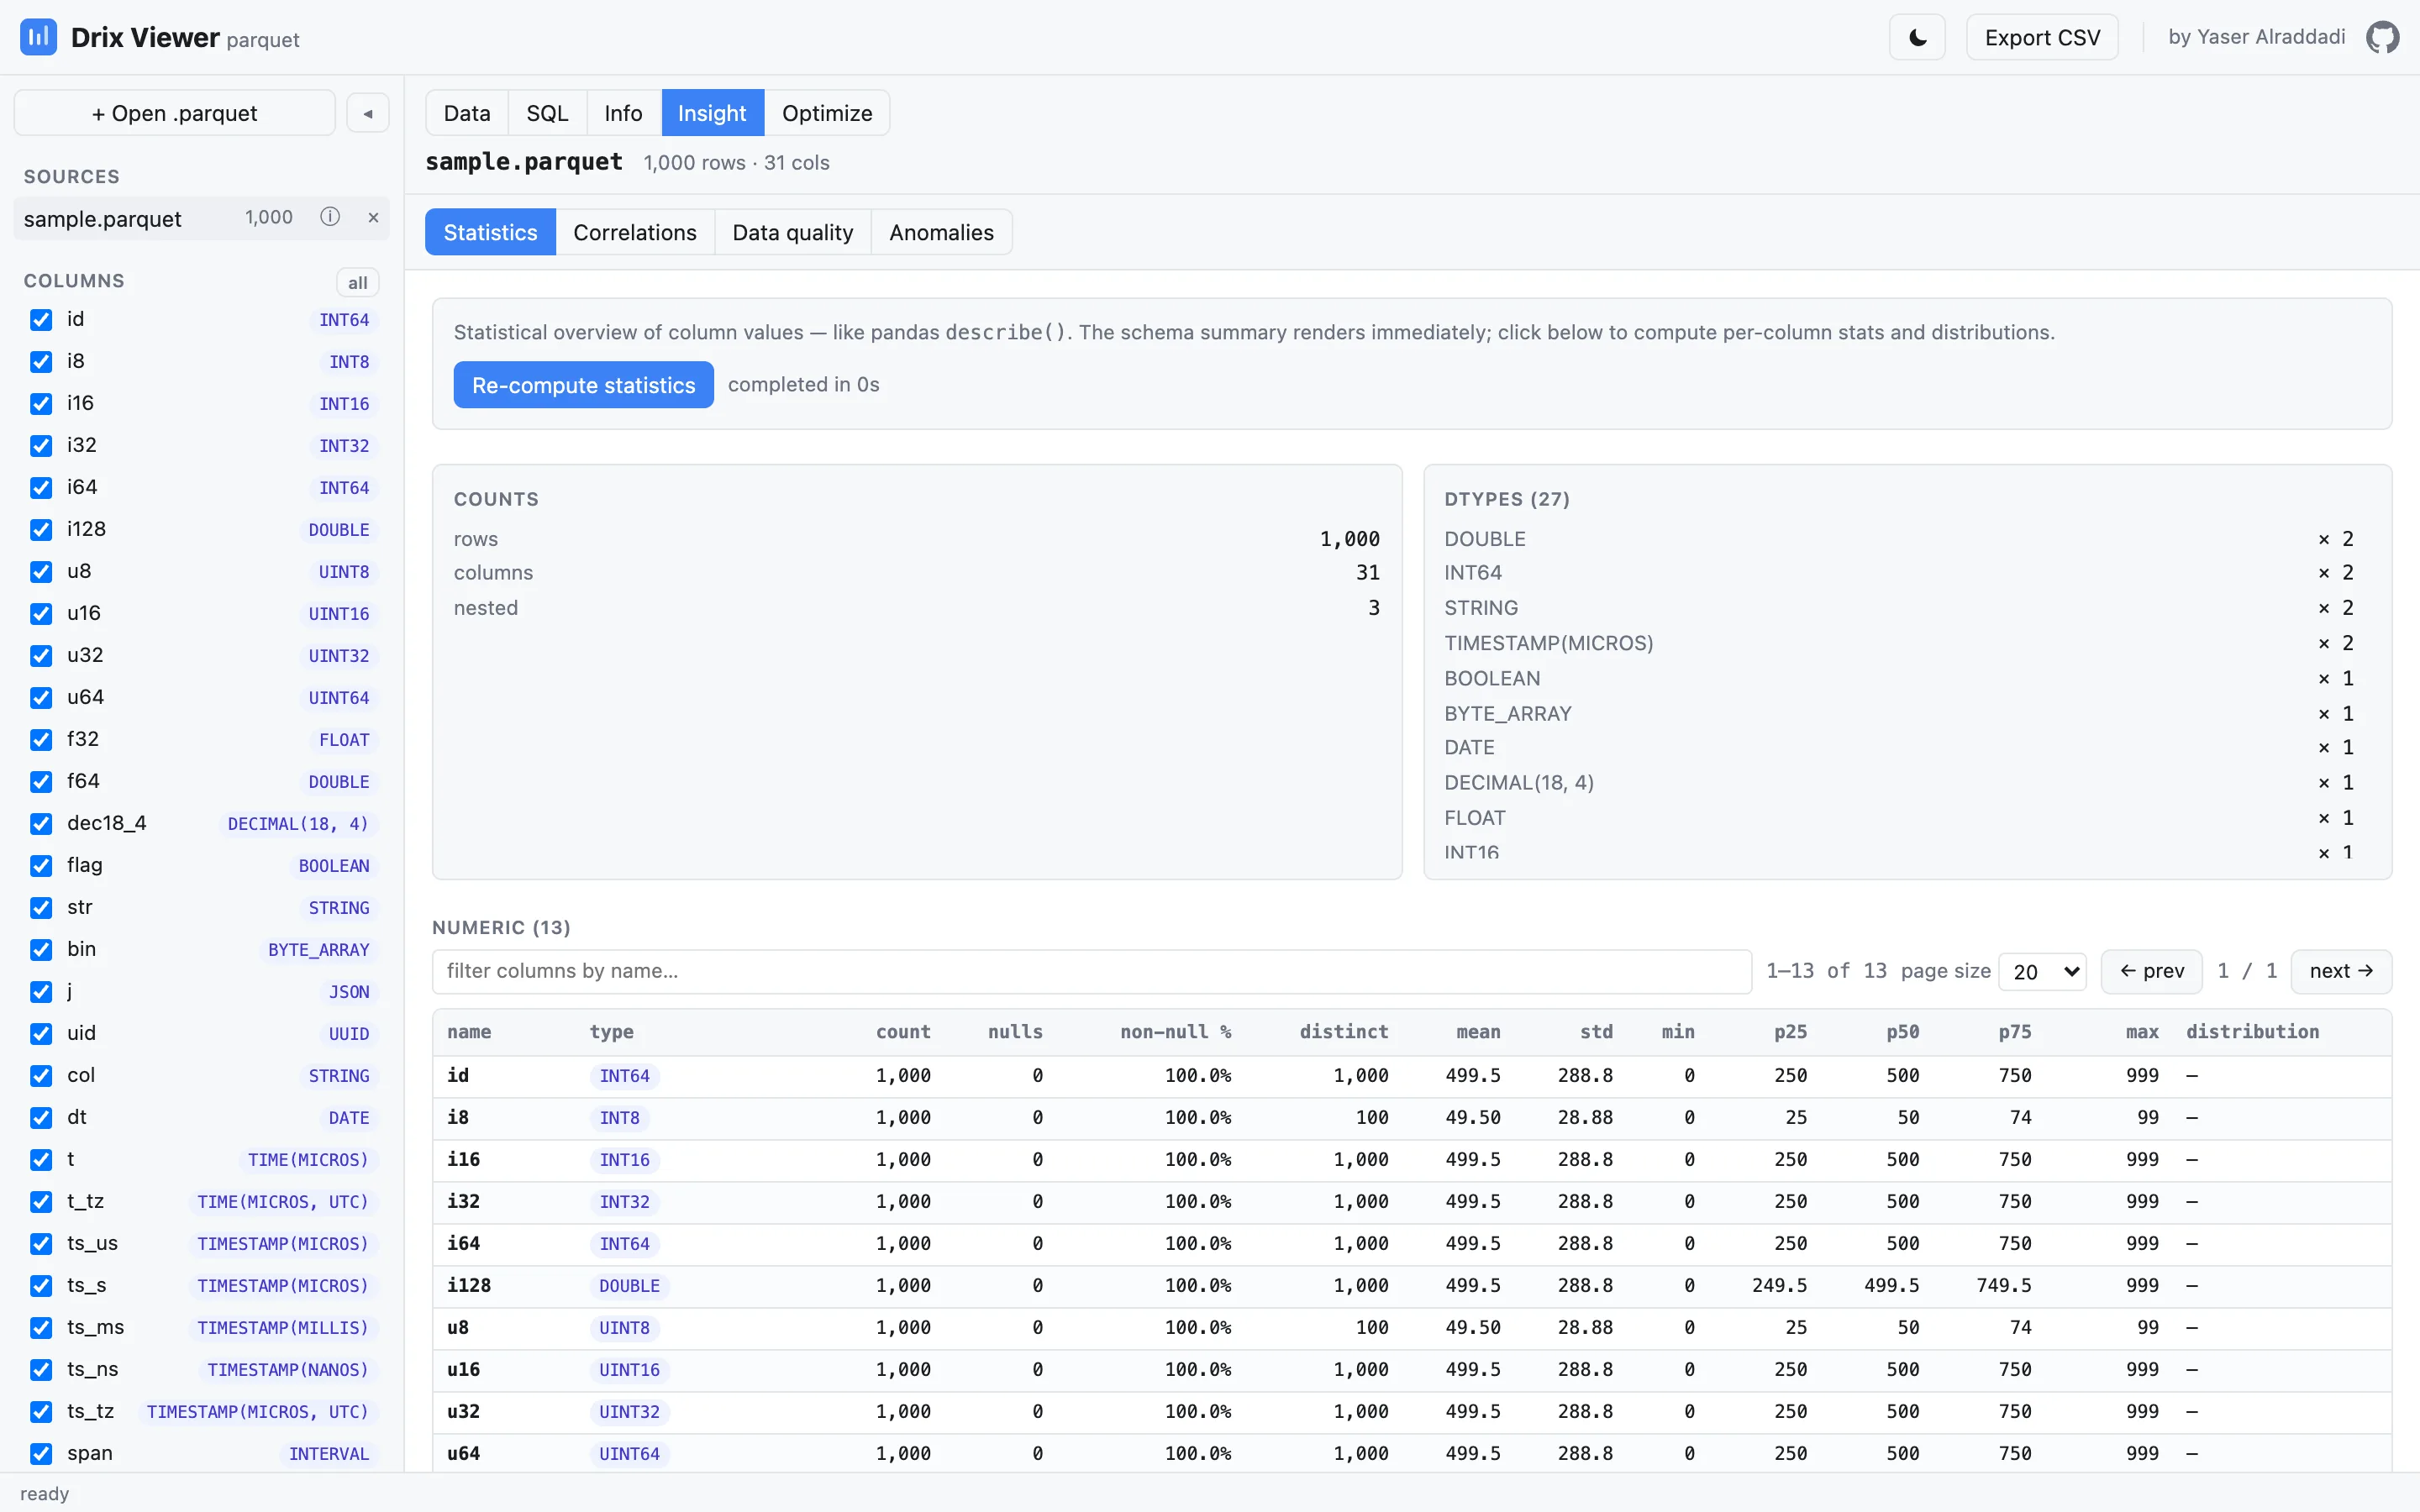The width and height of the screenshot is (2420, 1512).
Task: Collapse the sidebar with arrow button
Action: pyautogui.click(x=368, y=113)
